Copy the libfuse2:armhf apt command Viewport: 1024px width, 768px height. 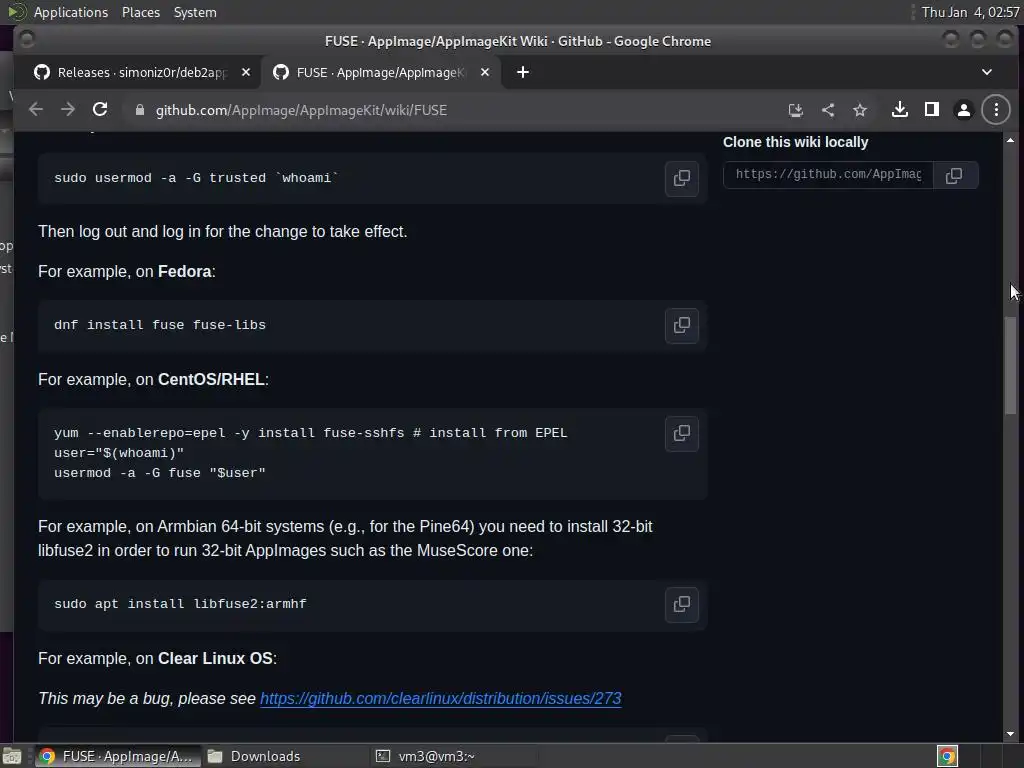pos(682,604)
